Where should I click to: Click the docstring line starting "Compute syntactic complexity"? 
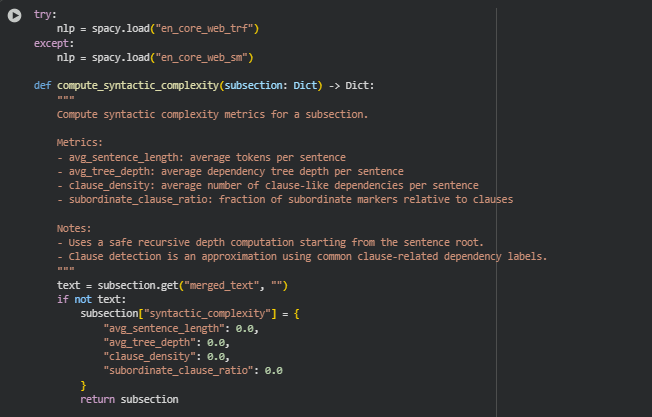(x=212, y=114)
